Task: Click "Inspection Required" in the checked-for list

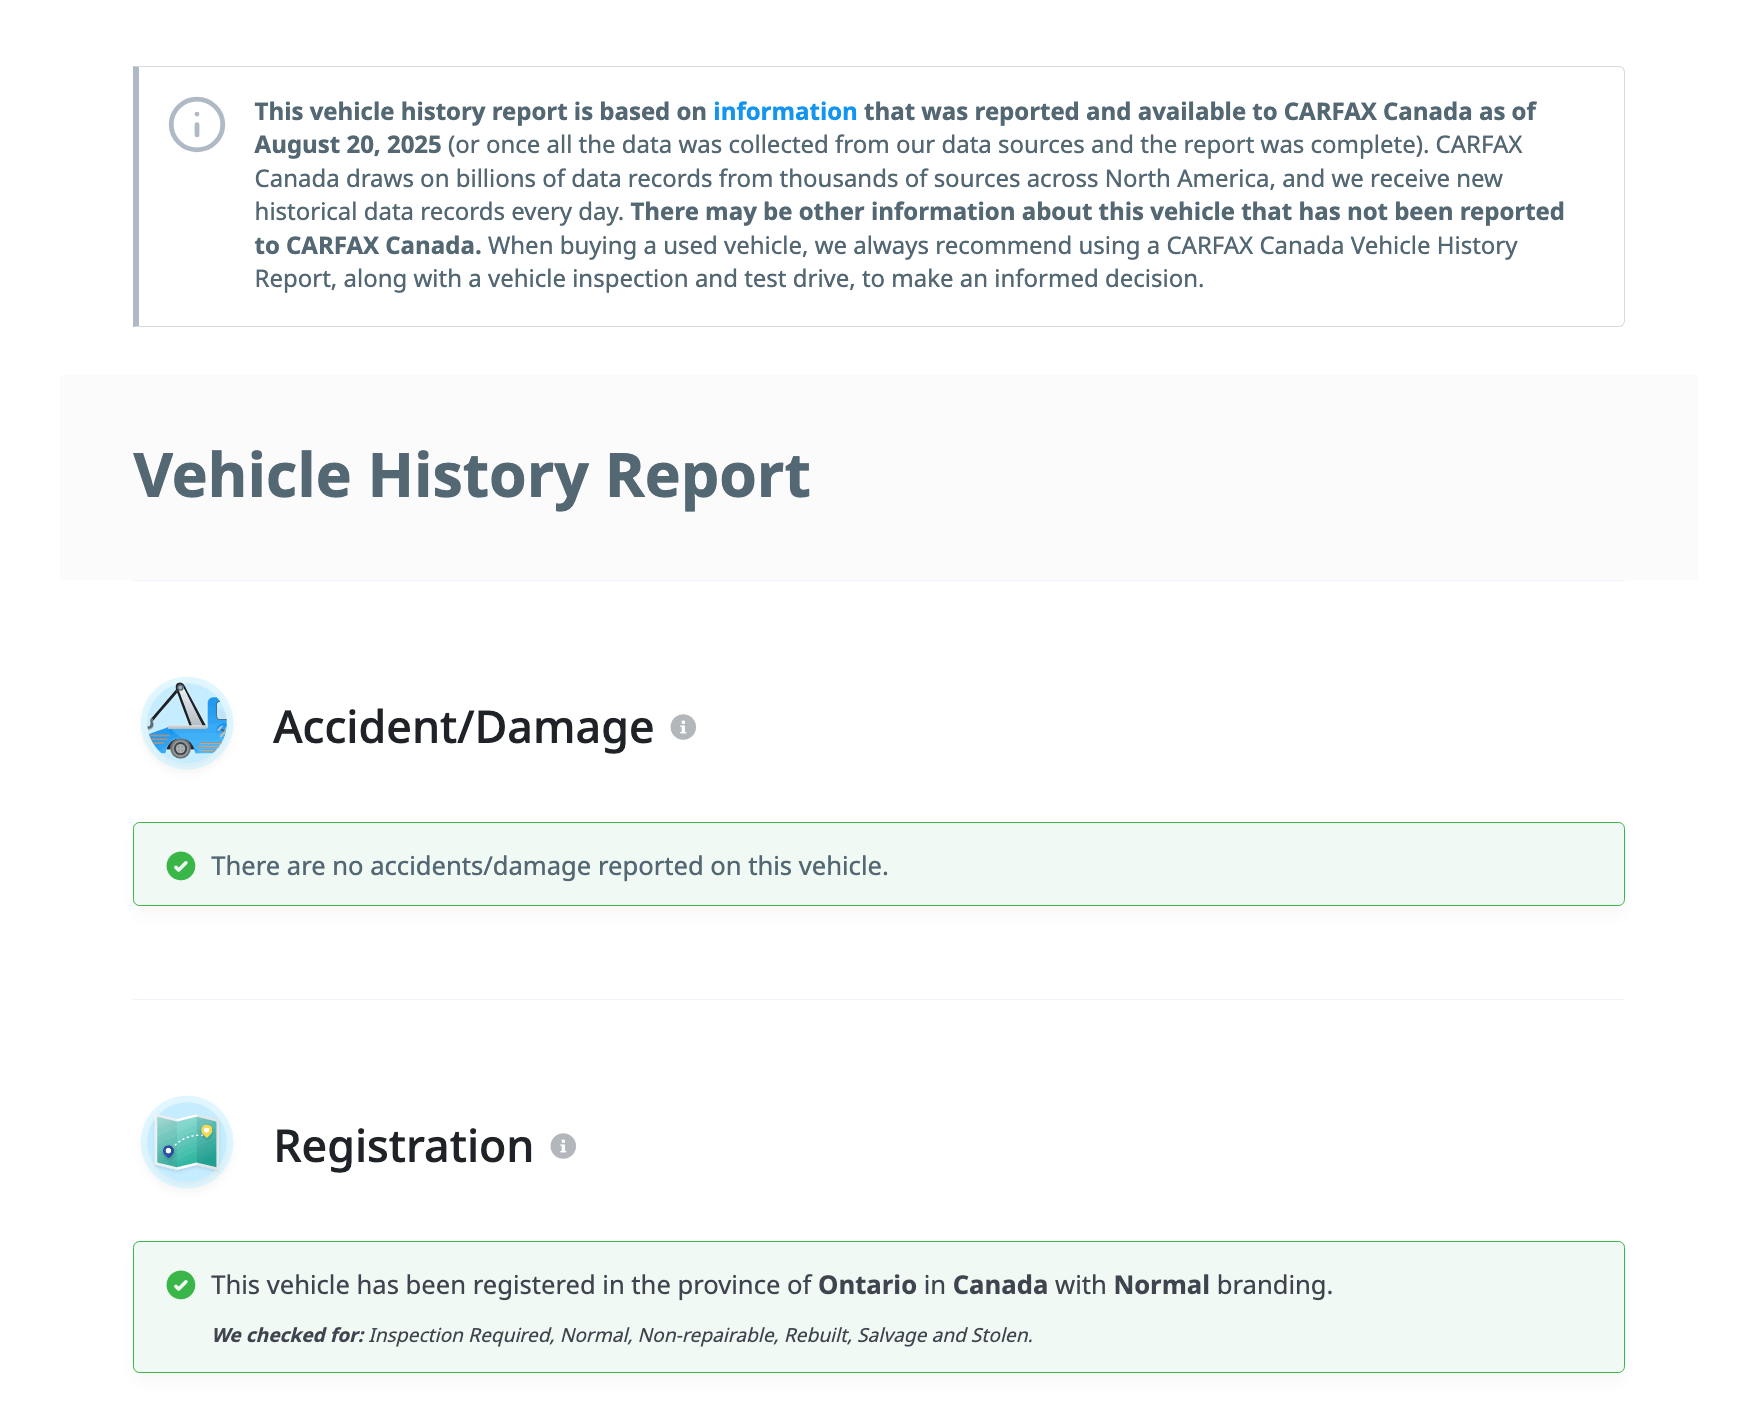Action: pos(460,1335)
